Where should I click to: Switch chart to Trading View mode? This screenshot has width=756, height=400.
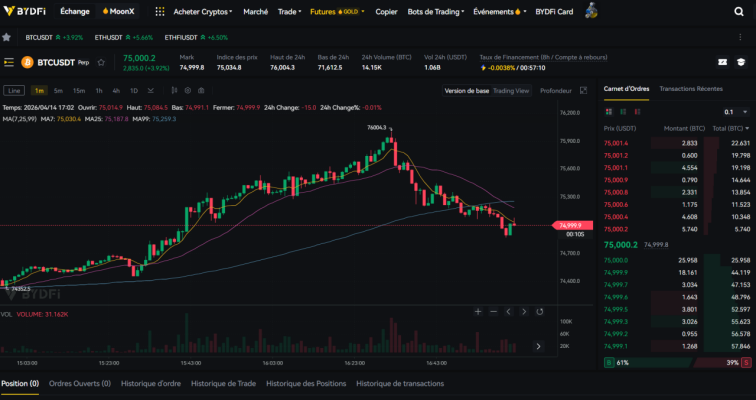(x=511, y=91)
